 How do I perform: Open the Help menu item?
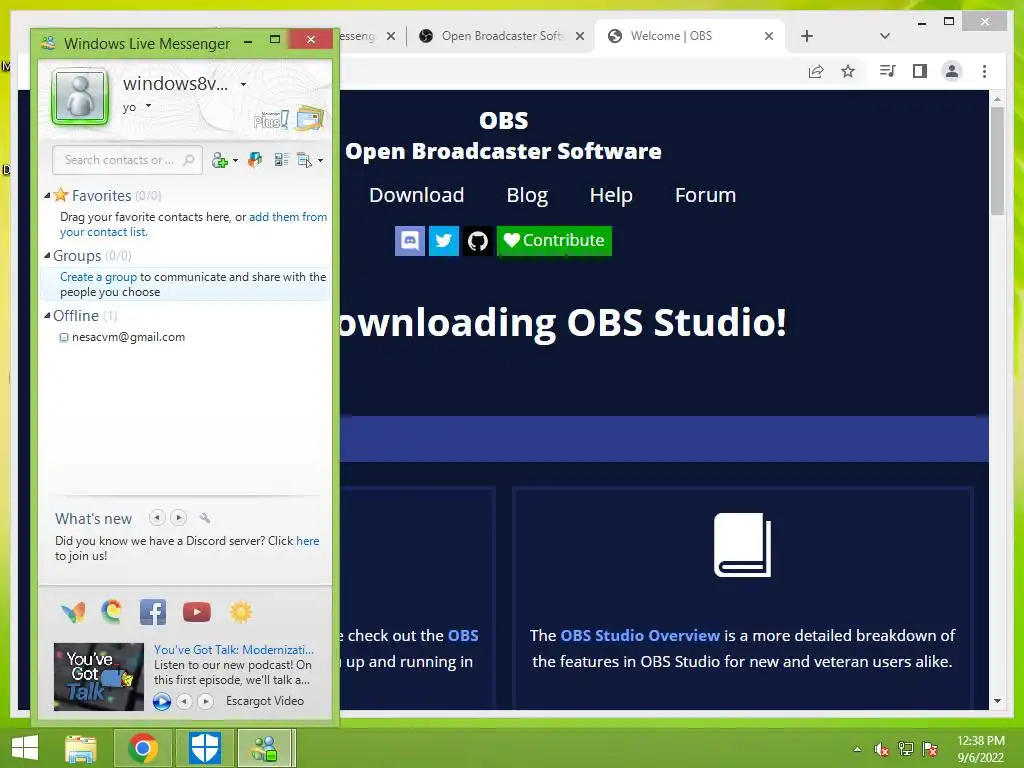tap(611, 195)
